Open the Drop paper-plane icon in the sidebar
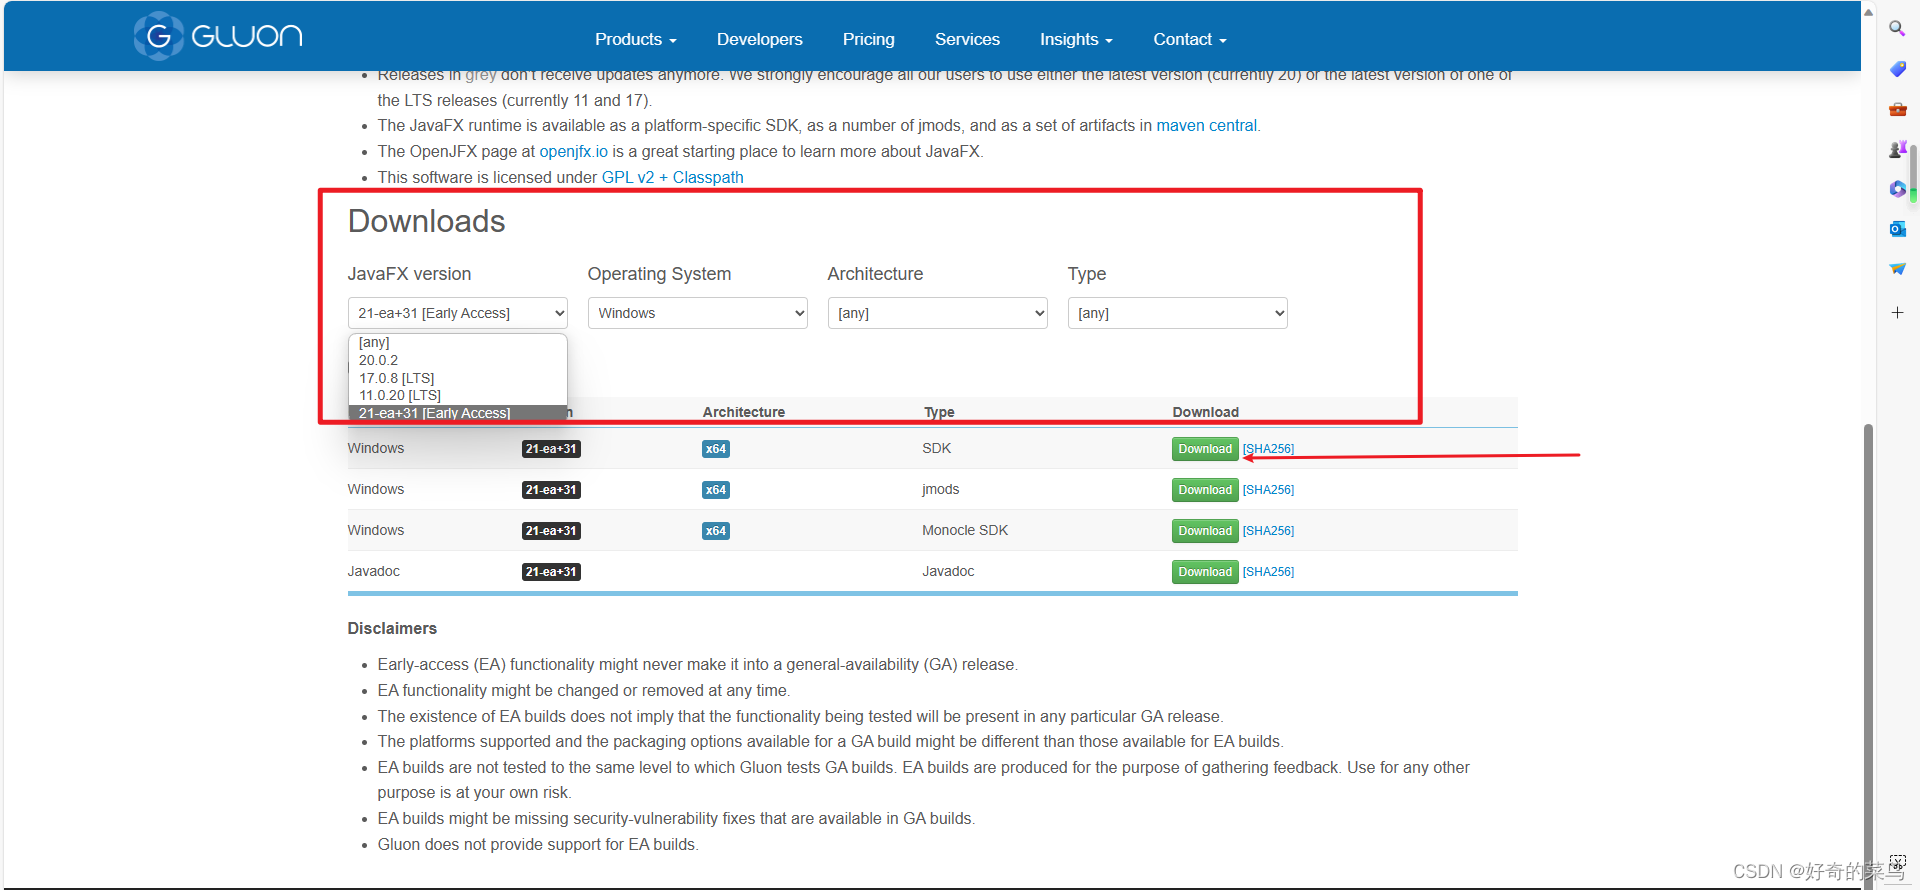 pos(1897,269)
